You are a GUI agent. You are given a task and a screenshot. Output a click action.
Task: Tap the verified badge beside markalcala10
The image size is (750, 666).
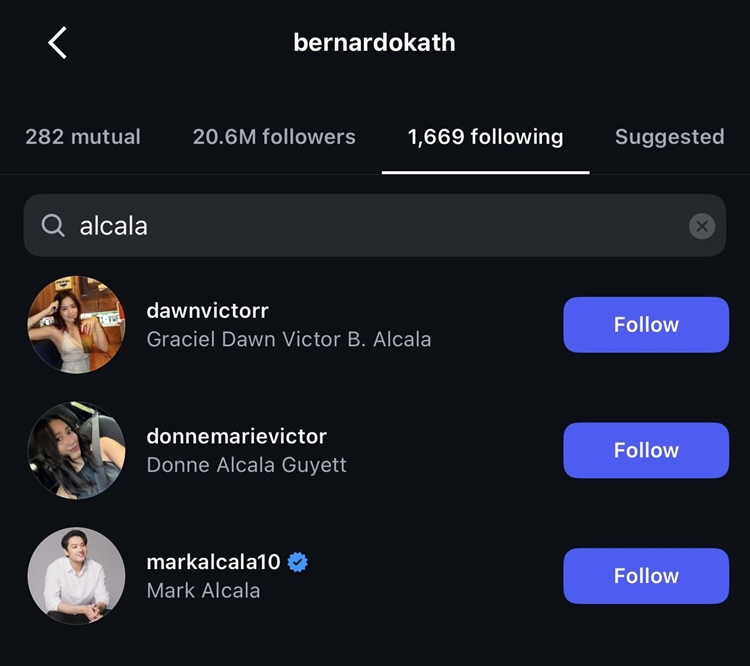tap(297, 562)
